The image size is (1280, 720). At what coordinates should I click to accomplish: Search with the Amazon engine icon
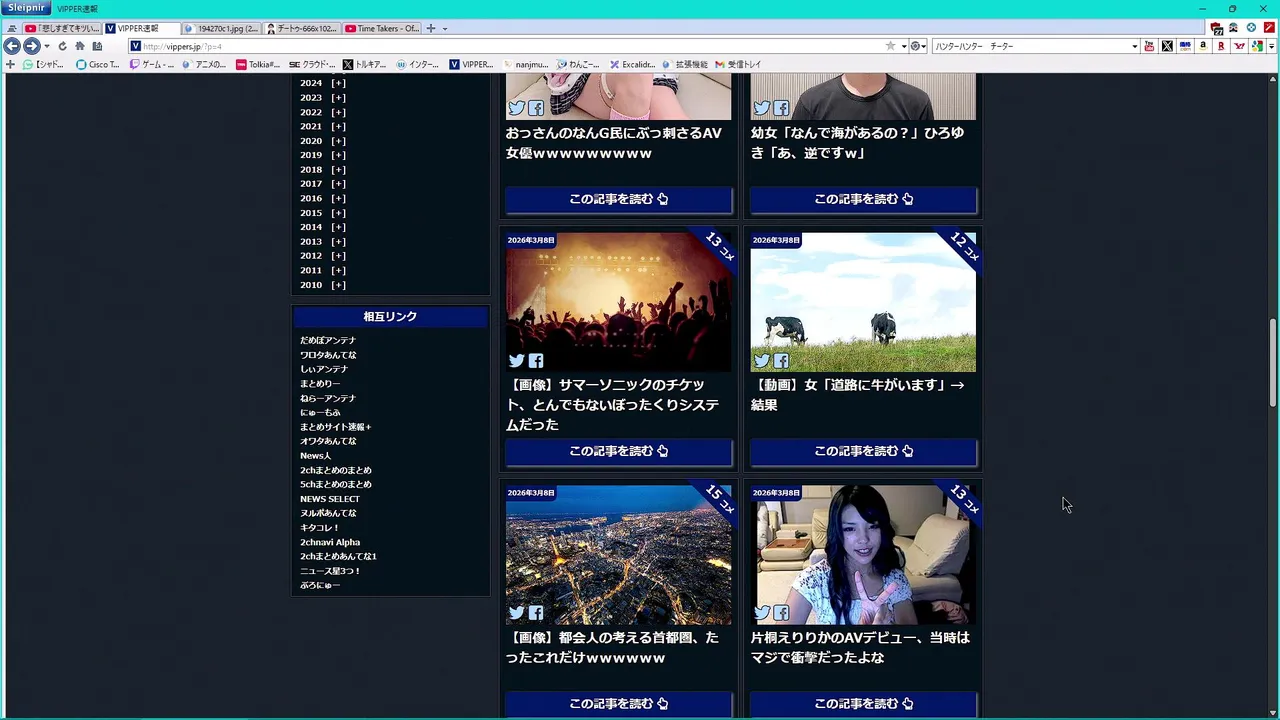click(x=1203, y=46)
